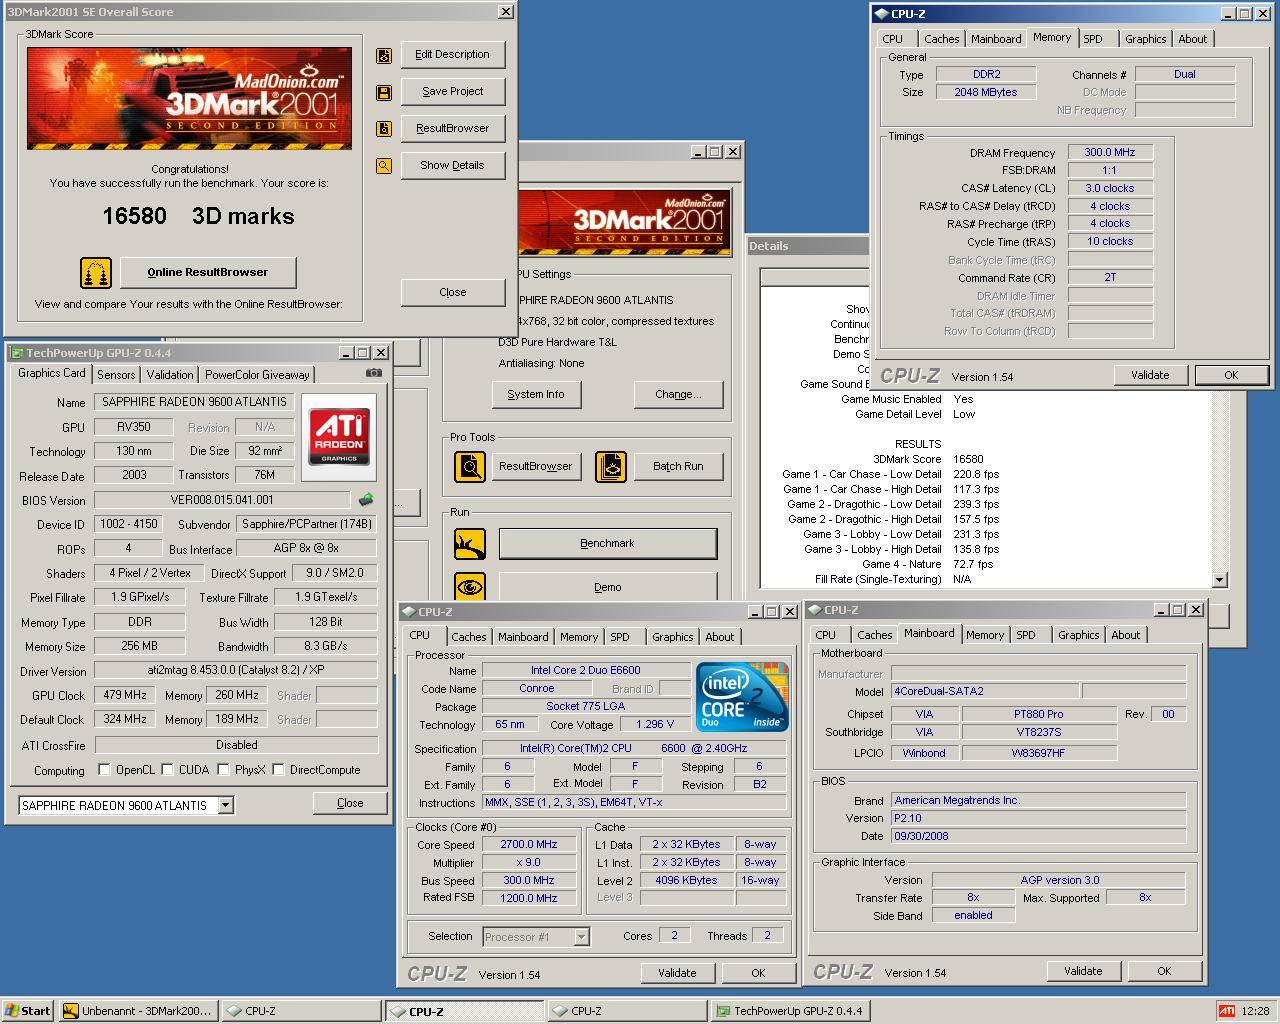Click the System Info button
The height and width of the screenshot is (1024, 1280).
[536, 394]
